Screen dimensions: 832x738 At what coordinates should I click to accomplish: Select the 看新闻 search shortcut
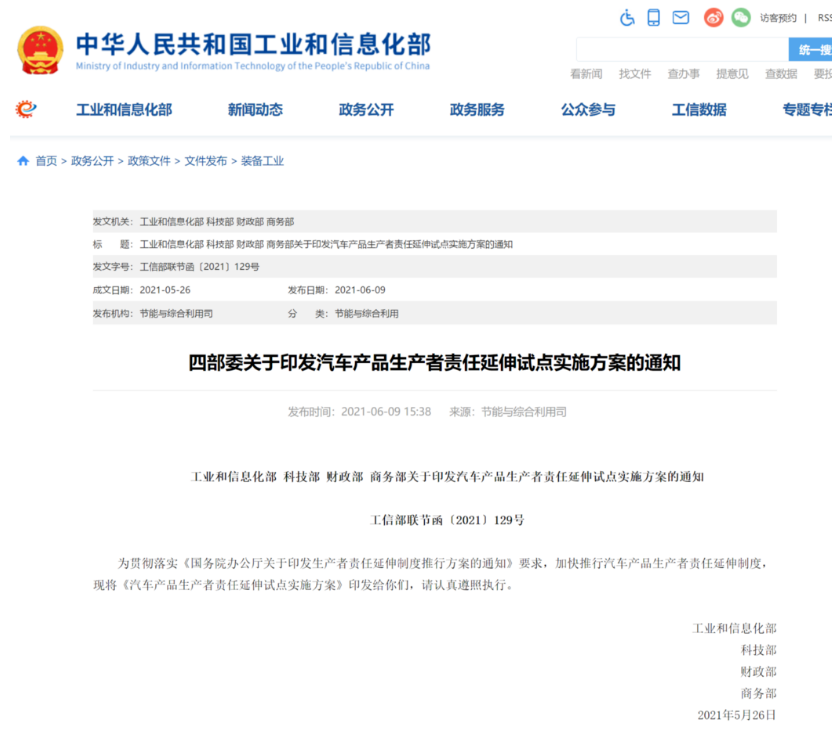click(x=586, y=74)
